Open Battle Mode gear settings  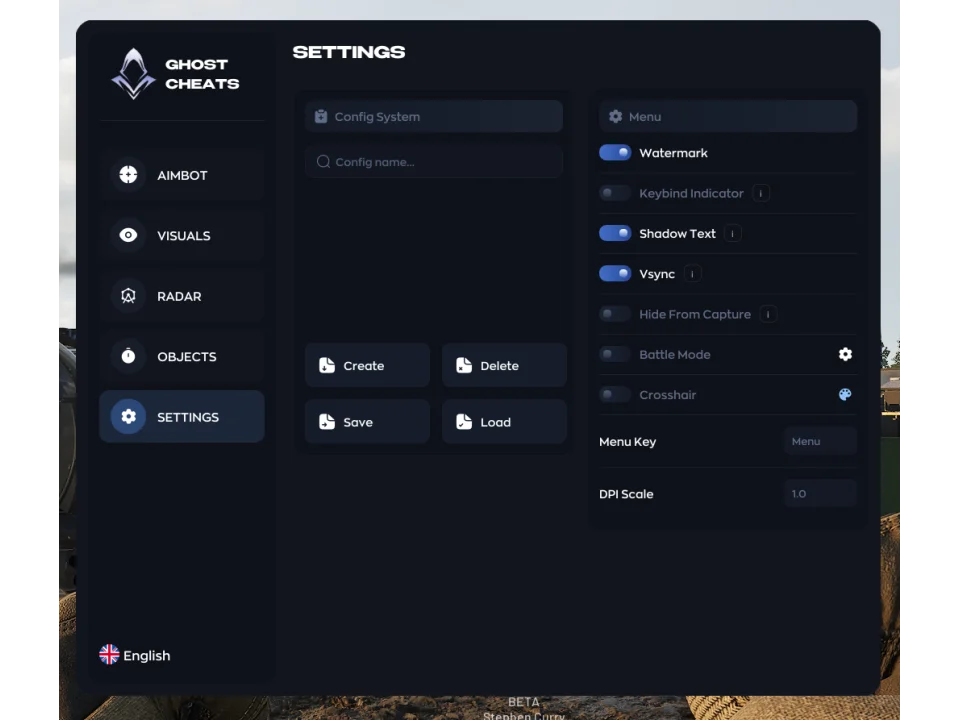pos(846,354)
